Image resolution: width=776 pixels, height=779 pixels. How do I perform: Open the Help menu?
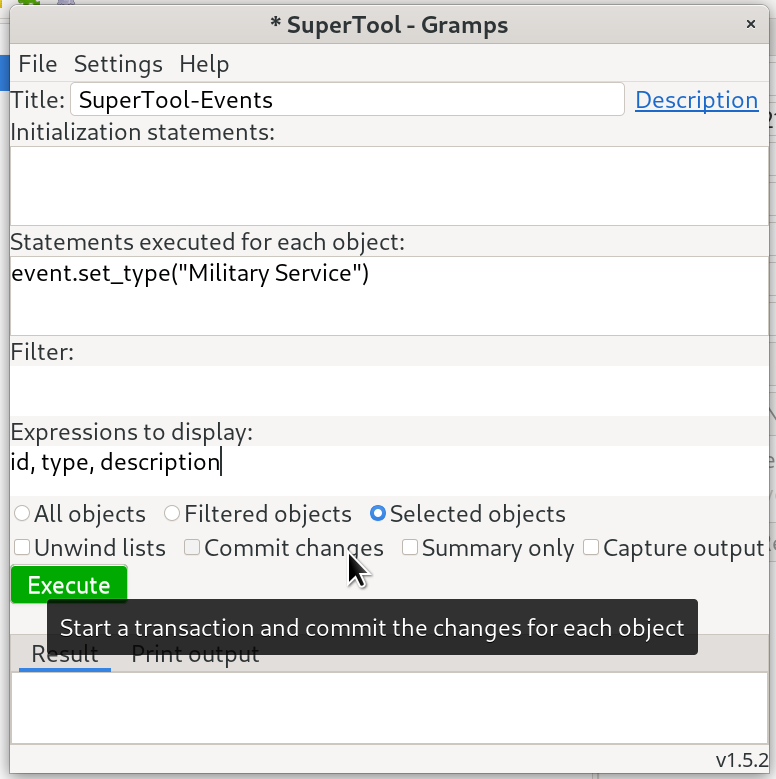coord(204,64)
